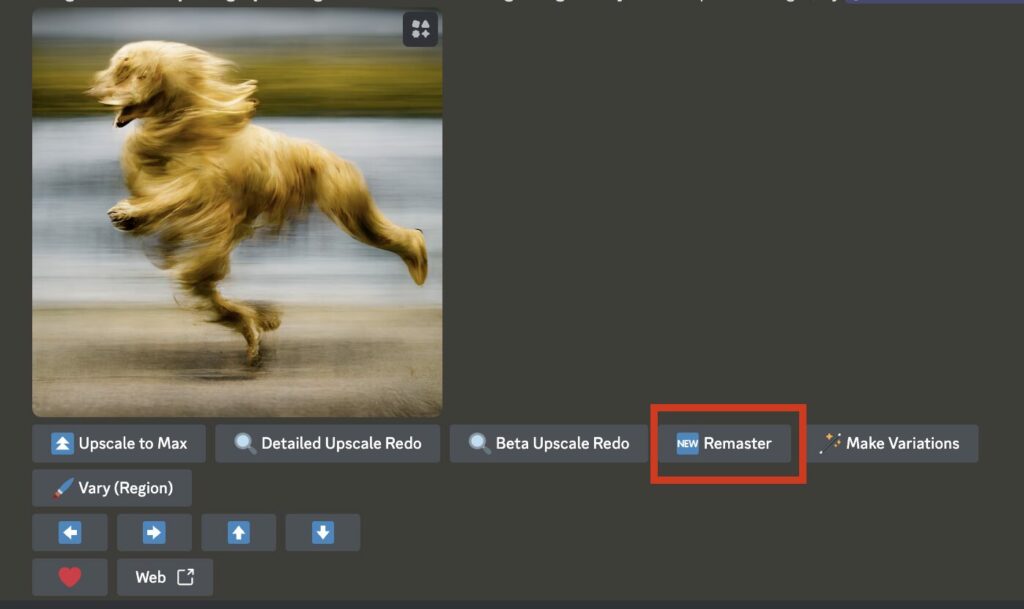Viewport: 1024px width, 609px height.
Task: Run Beta Upscale Redo via its label
Action: (x=562, y=443)
